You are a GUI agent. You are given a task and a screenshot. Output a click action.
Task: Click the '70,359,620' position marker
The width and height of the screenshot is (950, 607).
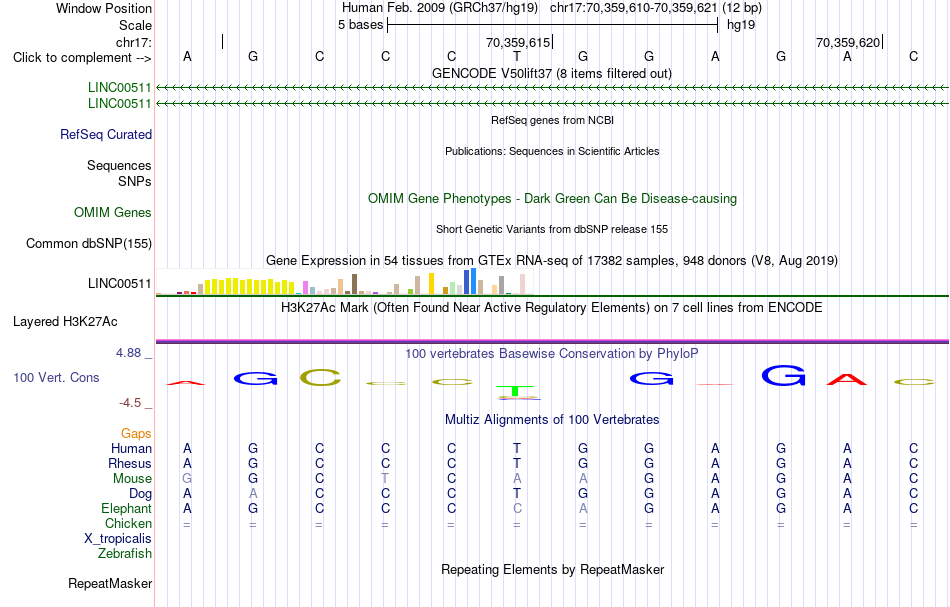(848, 42)
